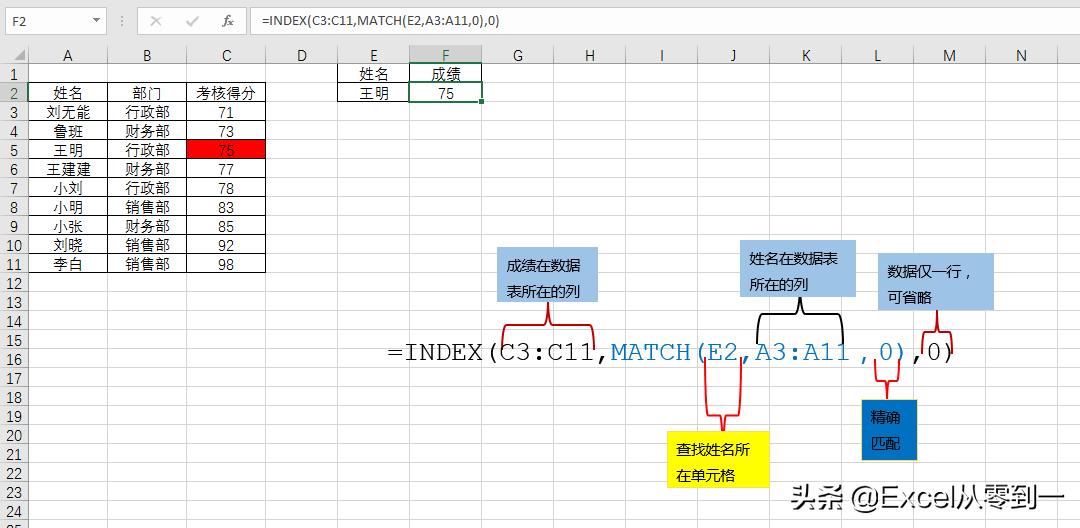Click score cell with value 77
1080x528 pixels.
point(226,169)
